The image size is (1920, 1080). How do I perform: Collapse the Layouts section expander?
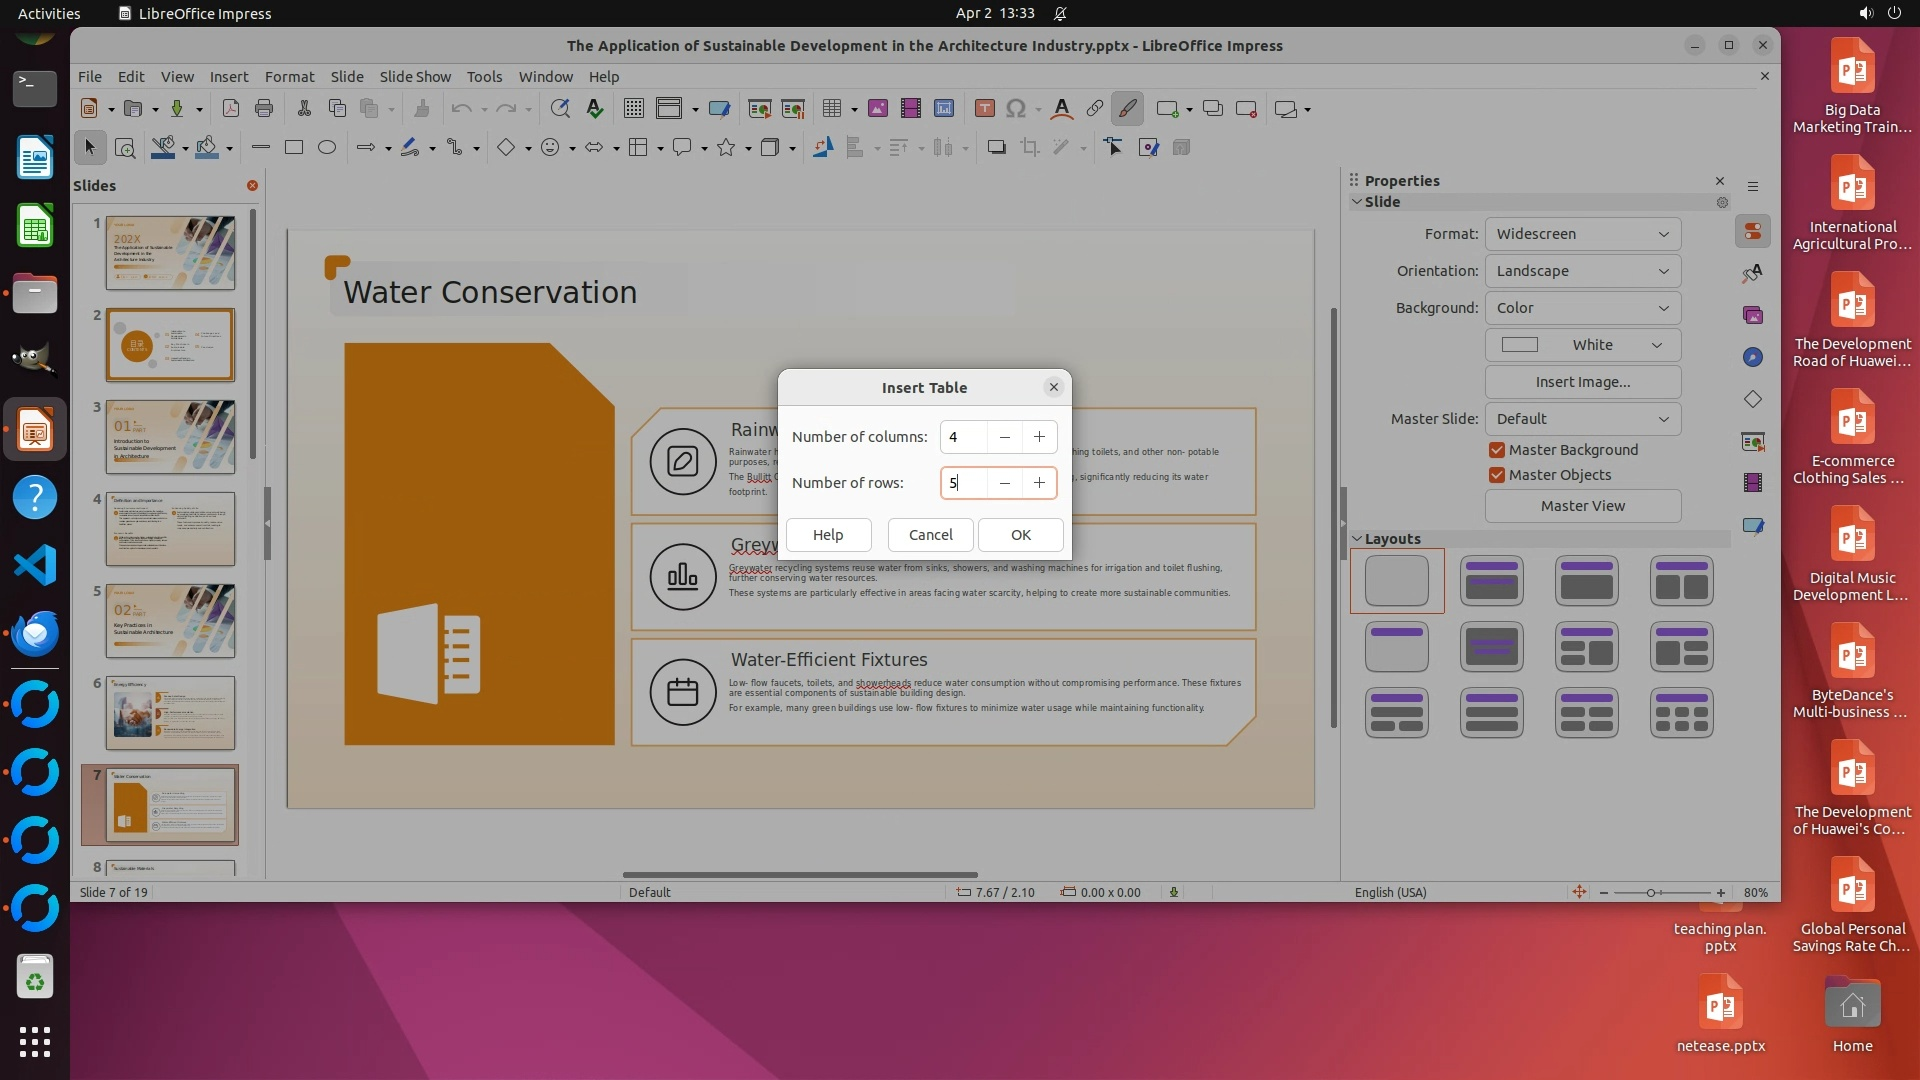click(1357, 539)
